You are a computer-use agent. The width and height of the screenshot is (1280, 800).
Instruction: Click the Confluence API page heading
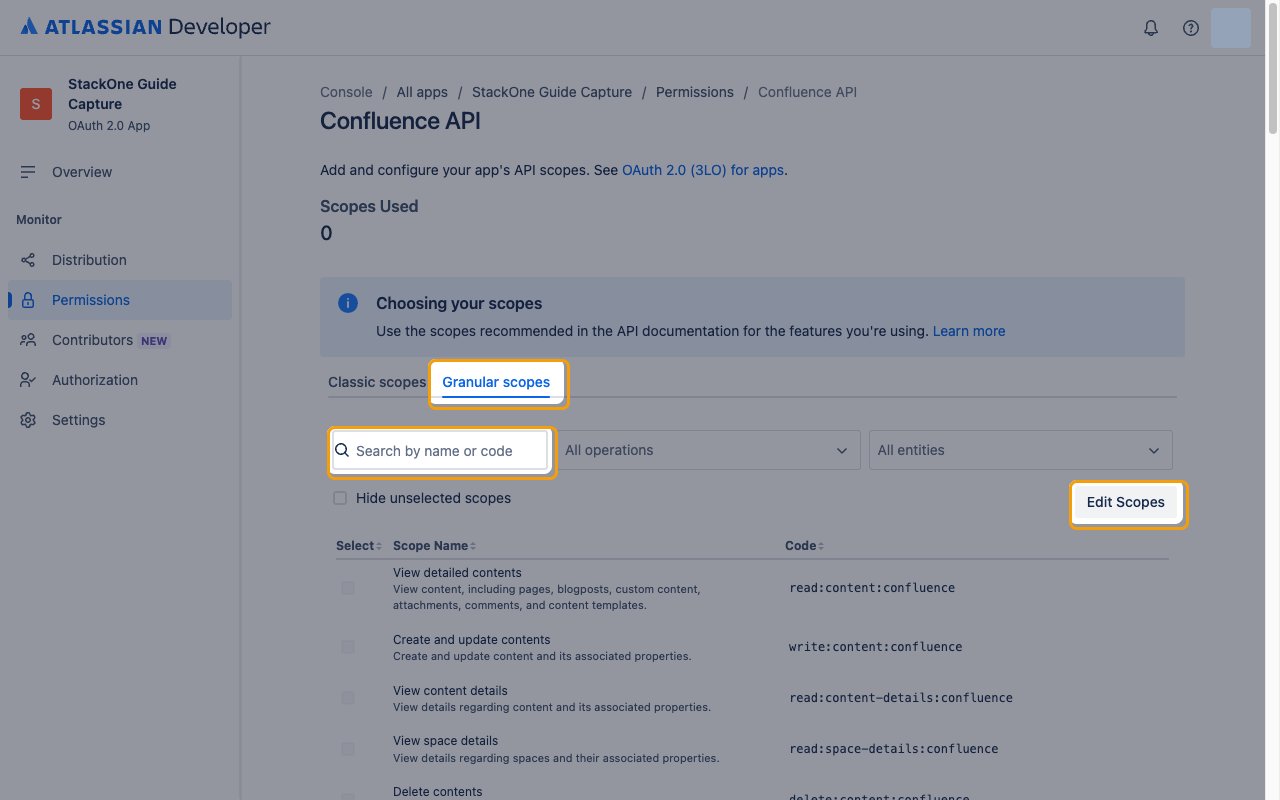tap(400, 121)
